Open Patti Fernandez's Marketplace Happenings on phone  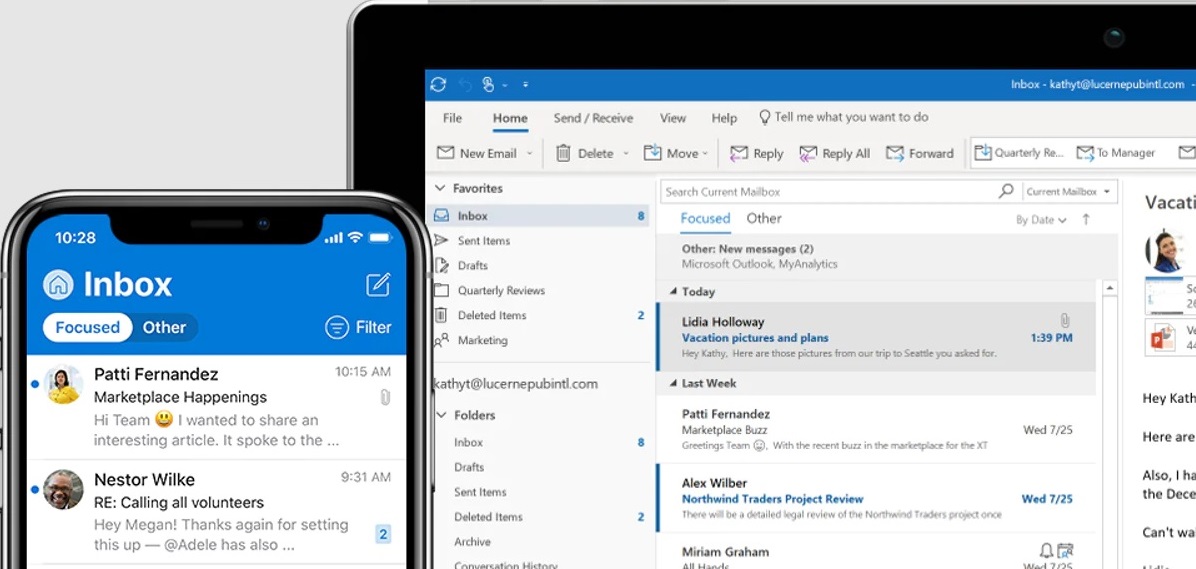pyautogui.click(x=217, y=407)
